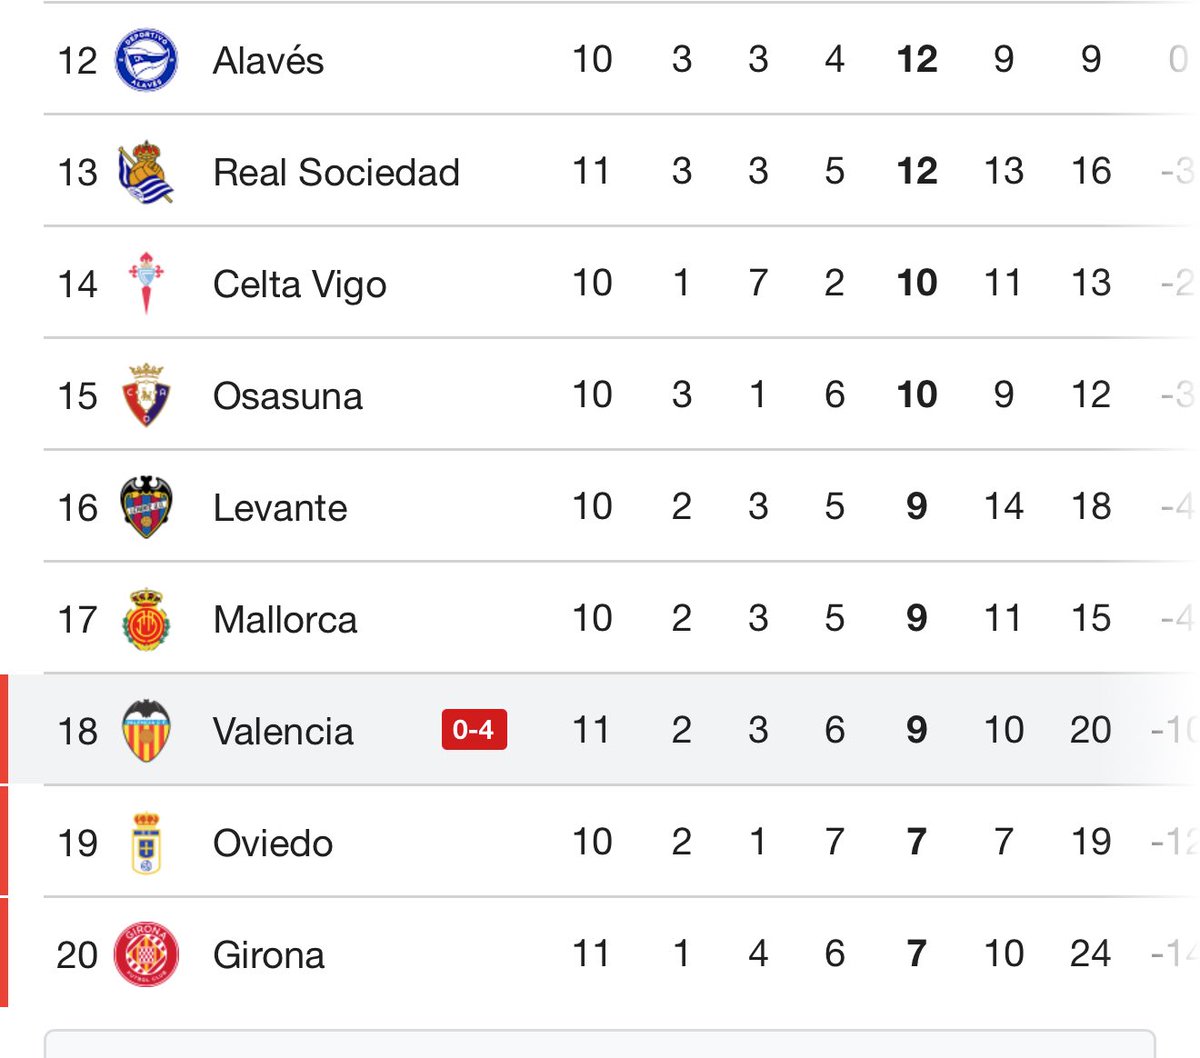Screen dimensions: 1200x1058
Task: Tap the Mallorca club crest
Action: point(147,619)
